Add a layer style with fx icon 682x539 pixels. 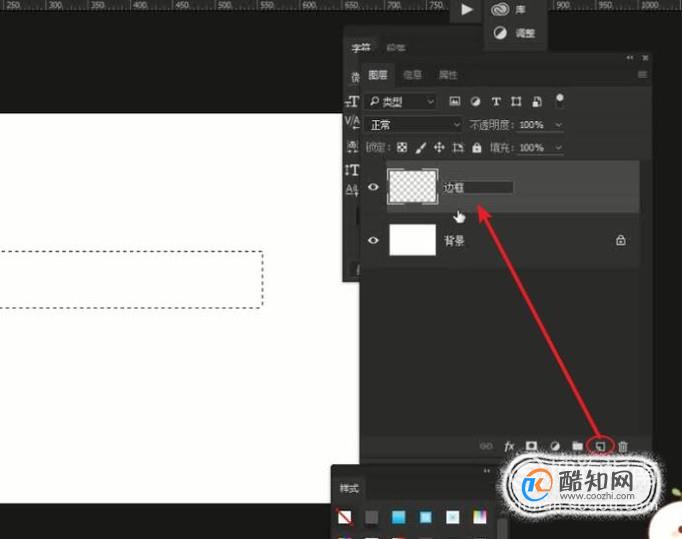(x=509, y=446)
